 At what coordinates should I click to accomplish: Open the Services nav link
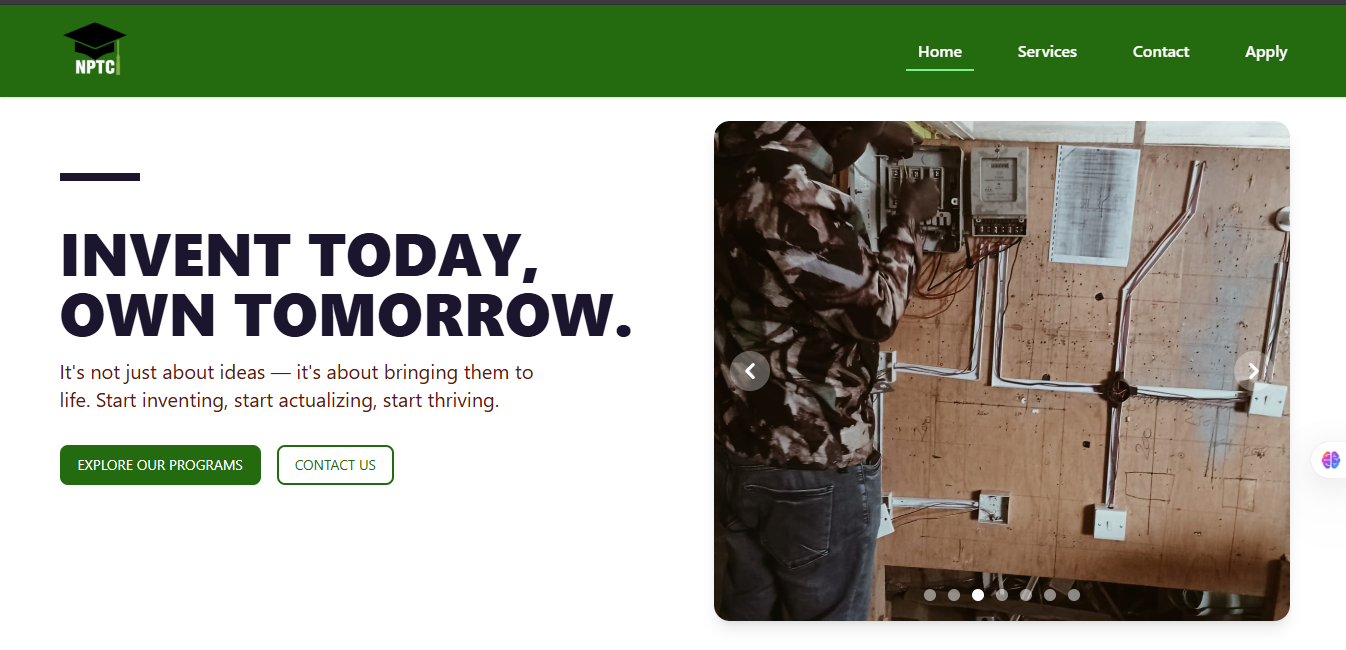pos(1047,52)
